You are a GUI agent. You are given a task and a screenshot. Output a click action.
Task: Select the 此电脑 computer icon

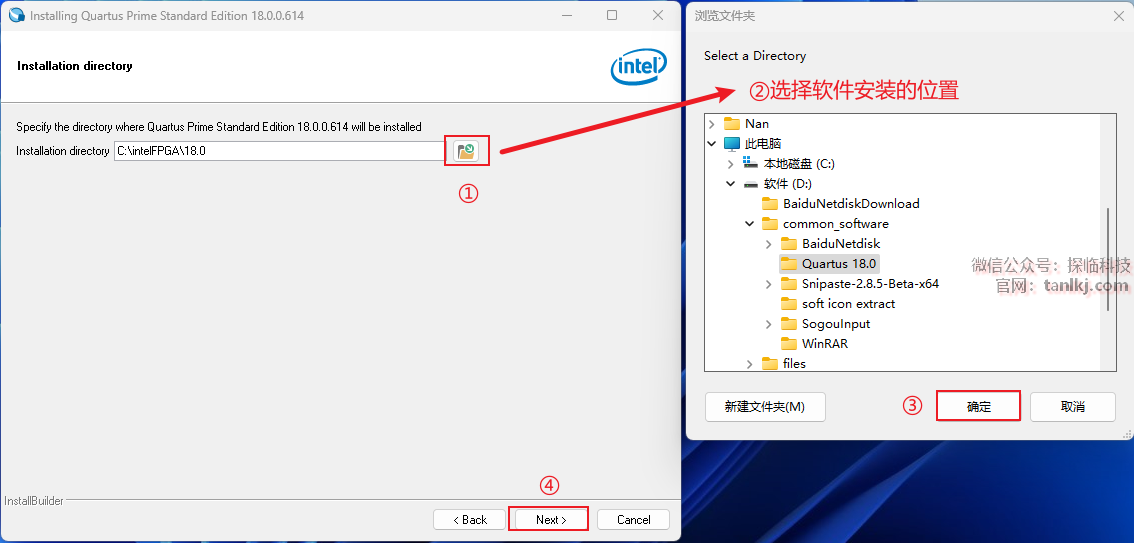pyautogui.click(x=732, y=144)
